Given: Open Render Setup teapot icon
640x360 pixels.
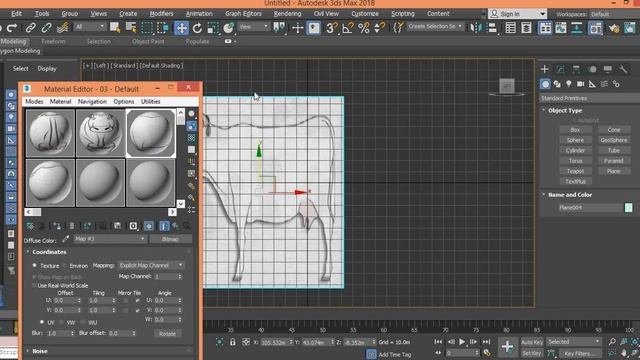Looking at the screenshot, I should pyautogui.click(x=613, y=28).
